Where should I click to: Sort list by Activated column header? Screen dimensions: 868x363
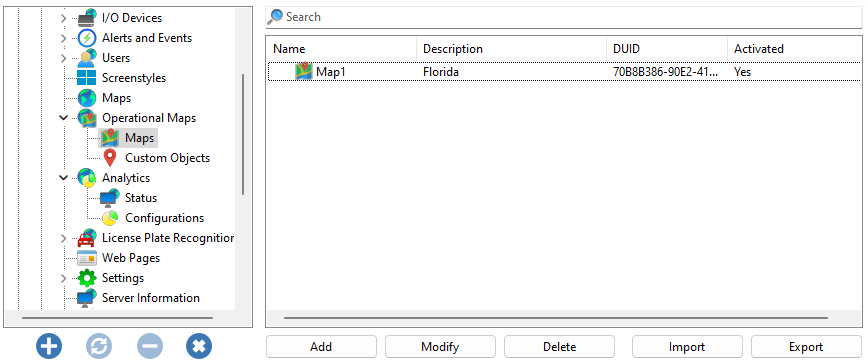click(x=795, y=49)
